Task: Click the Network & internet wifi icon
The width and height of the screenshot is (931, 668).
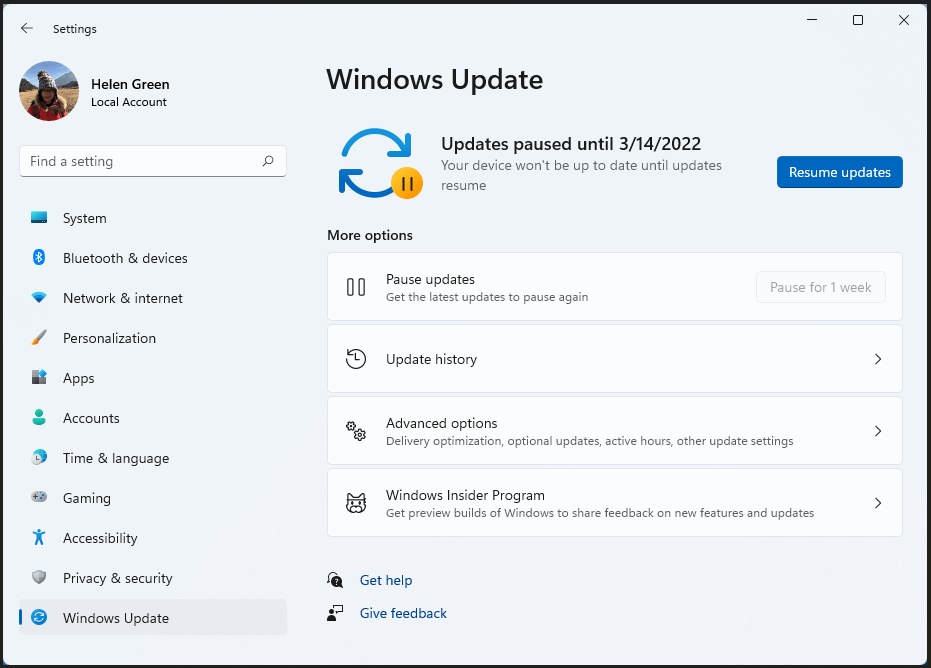Action: [x=39, y=297]
